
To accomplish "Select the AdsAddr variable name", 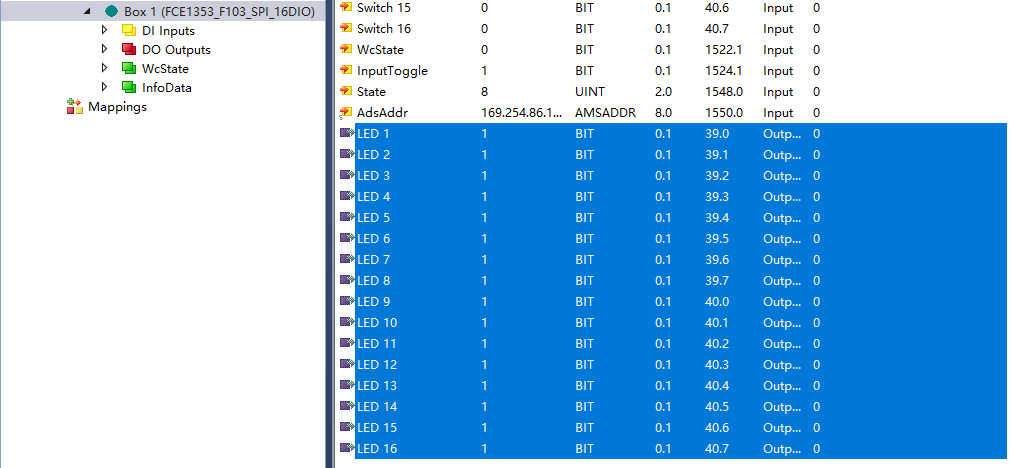I will pos(382,113).
